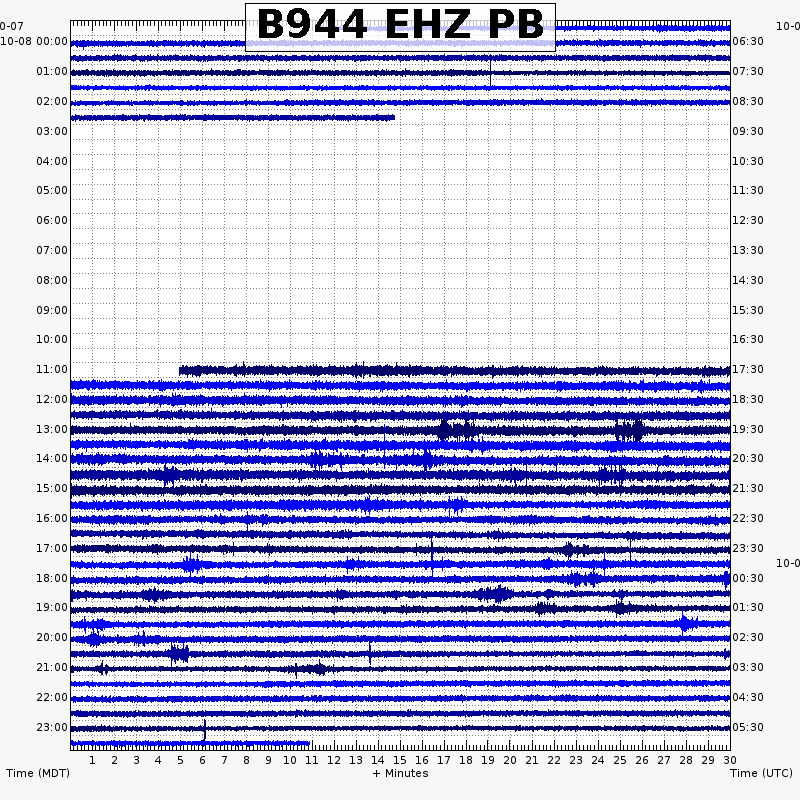Click where the 11:00 trace resumes near minute 5
This screenshot has height=800, width=800.
click(181, 371)
